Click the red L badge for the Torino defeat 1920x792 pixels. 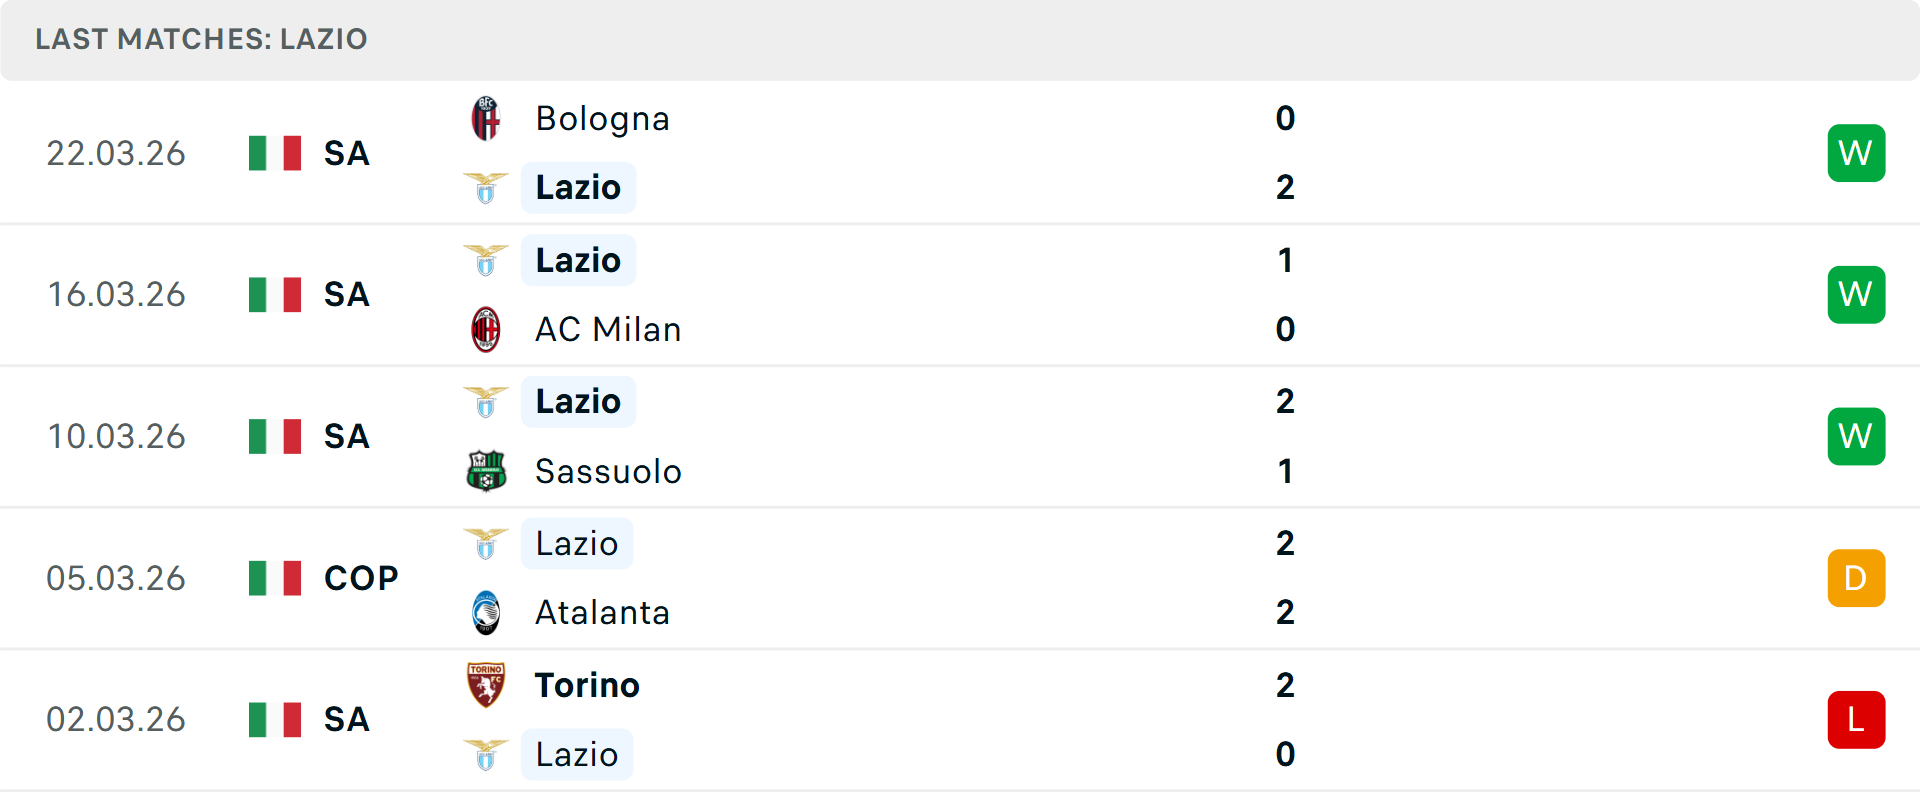point(1856,719)
